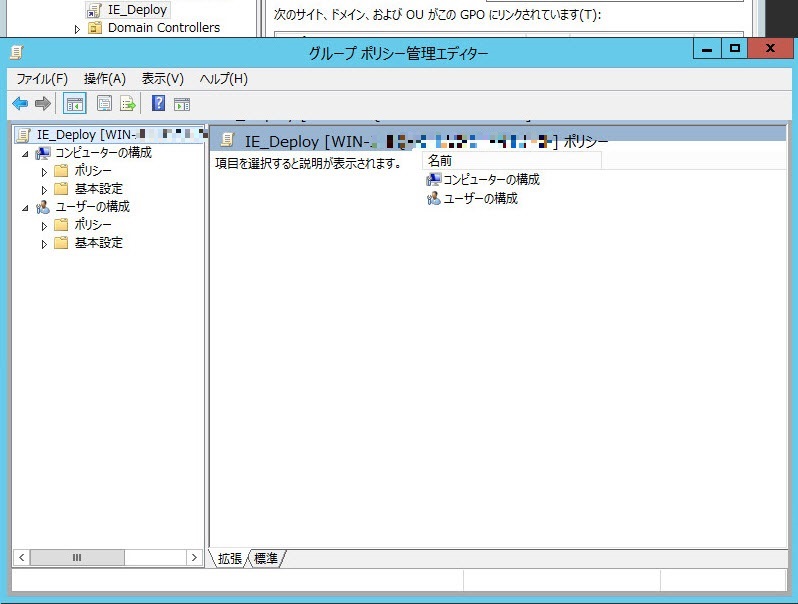
Task: Toggle the show/hide console tree button
Action: pos(74,103)
